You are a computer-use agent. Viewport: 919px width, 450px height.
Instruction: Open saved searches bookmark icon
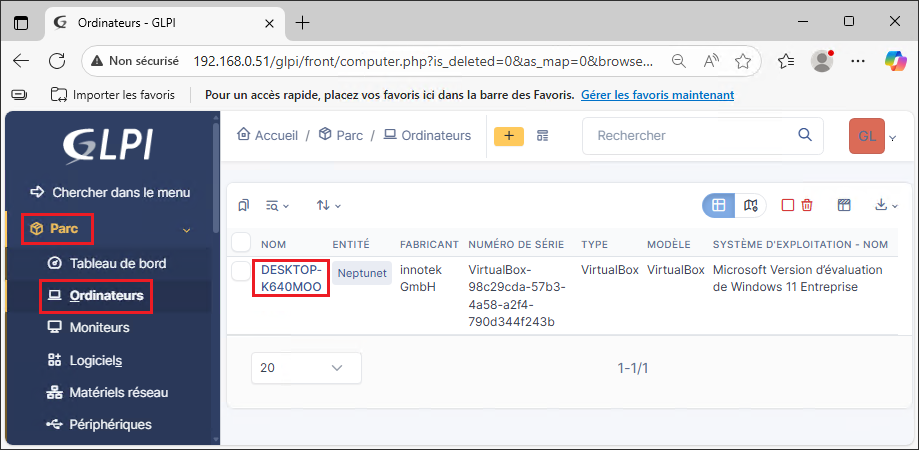point(243,205)
